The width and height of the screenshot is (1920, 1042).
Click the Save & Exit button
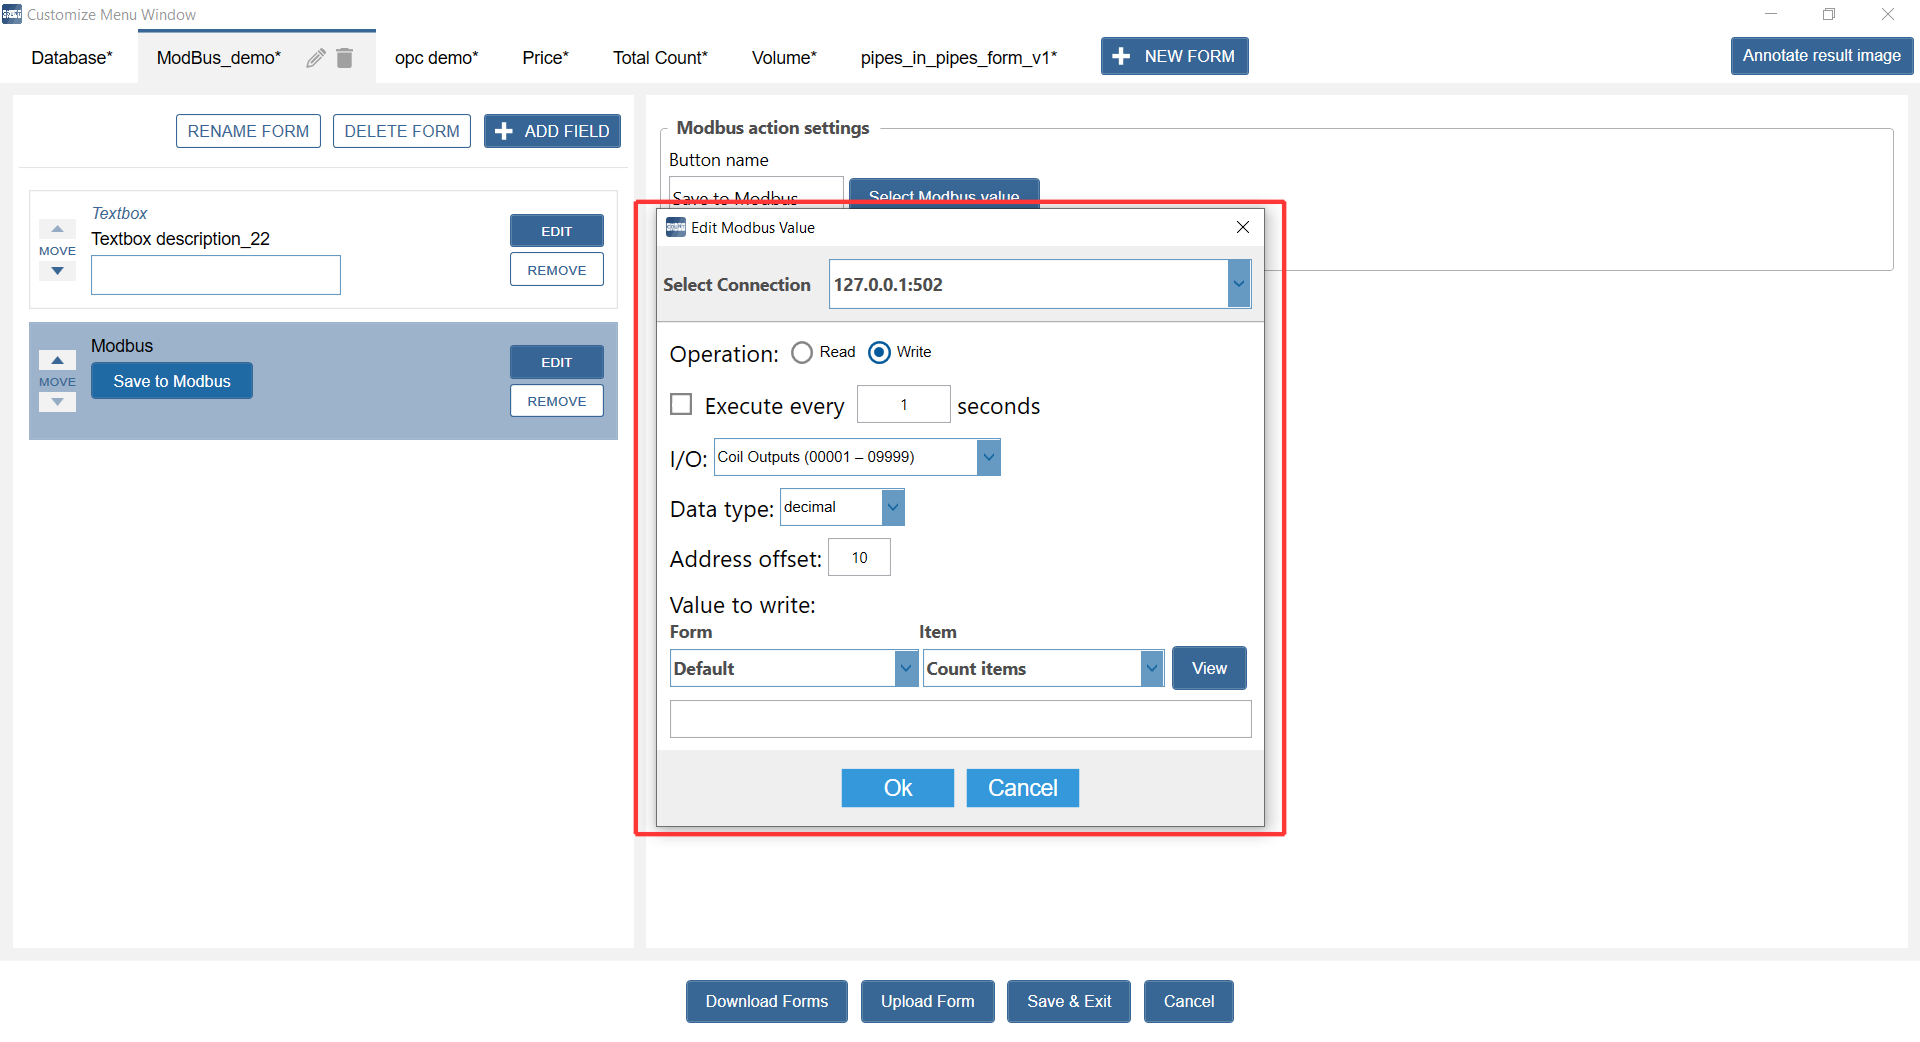click(x=1068, y=1001)
